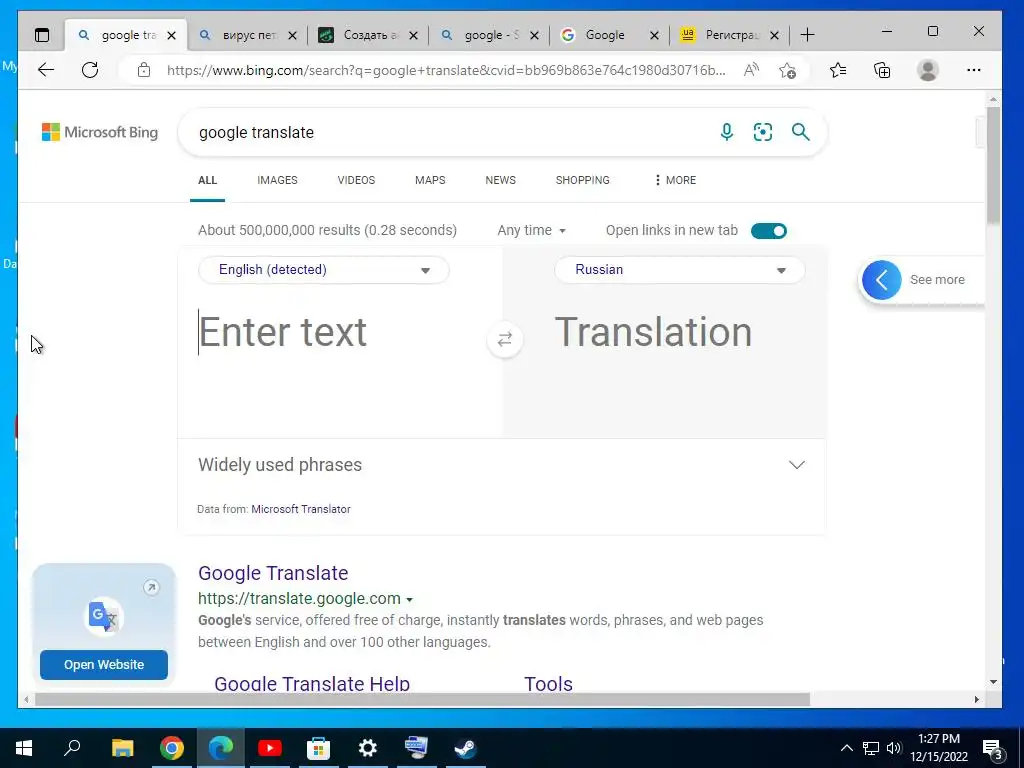
Task: Click the Google Translate app thumbnail icon
Action: [x=104, y=616]
